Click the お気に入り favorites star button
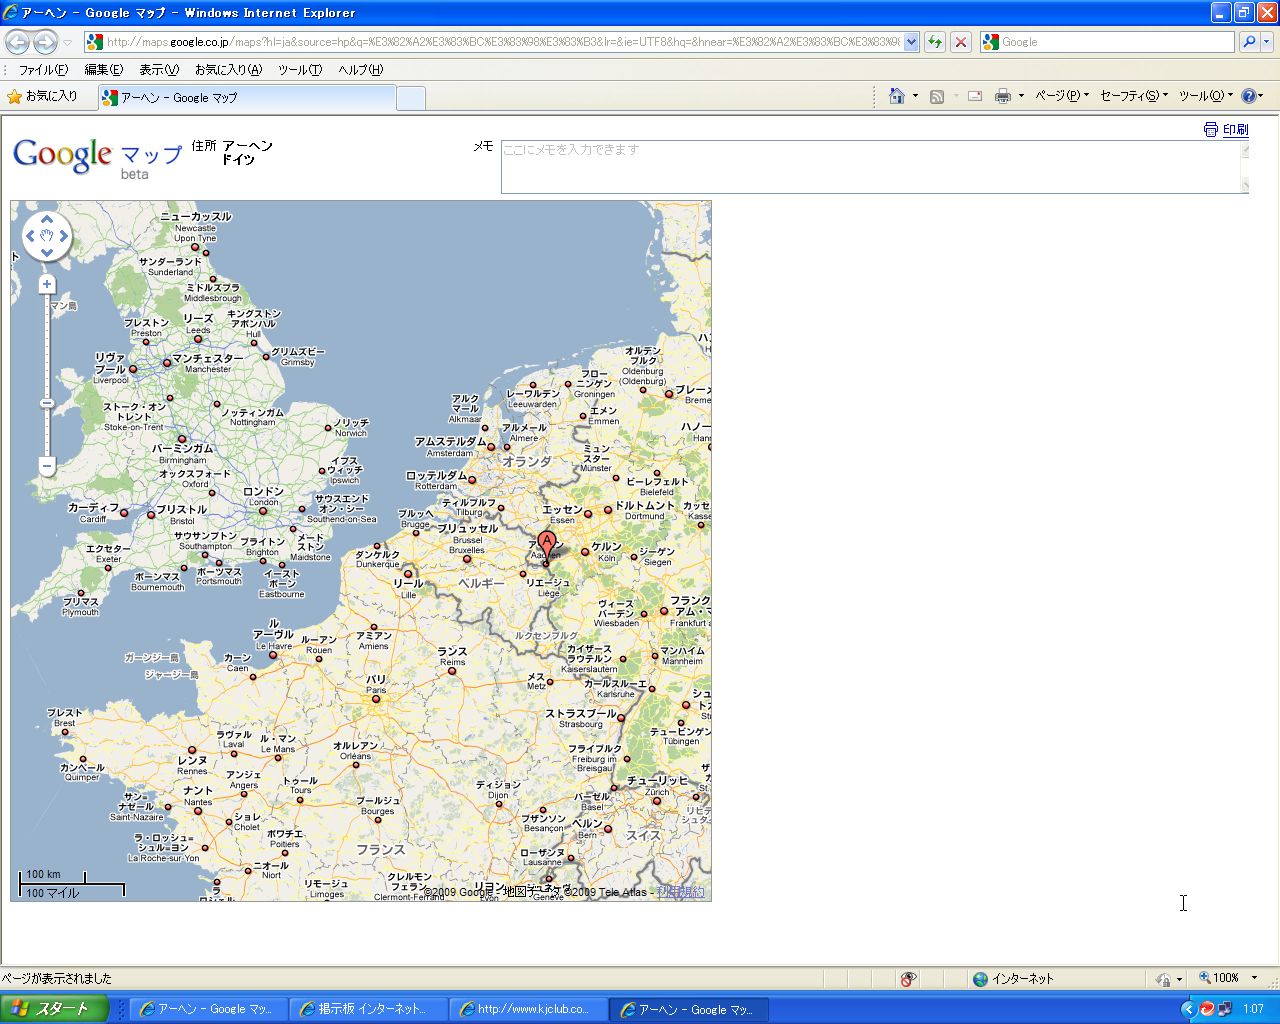 (x=42, y=97)
